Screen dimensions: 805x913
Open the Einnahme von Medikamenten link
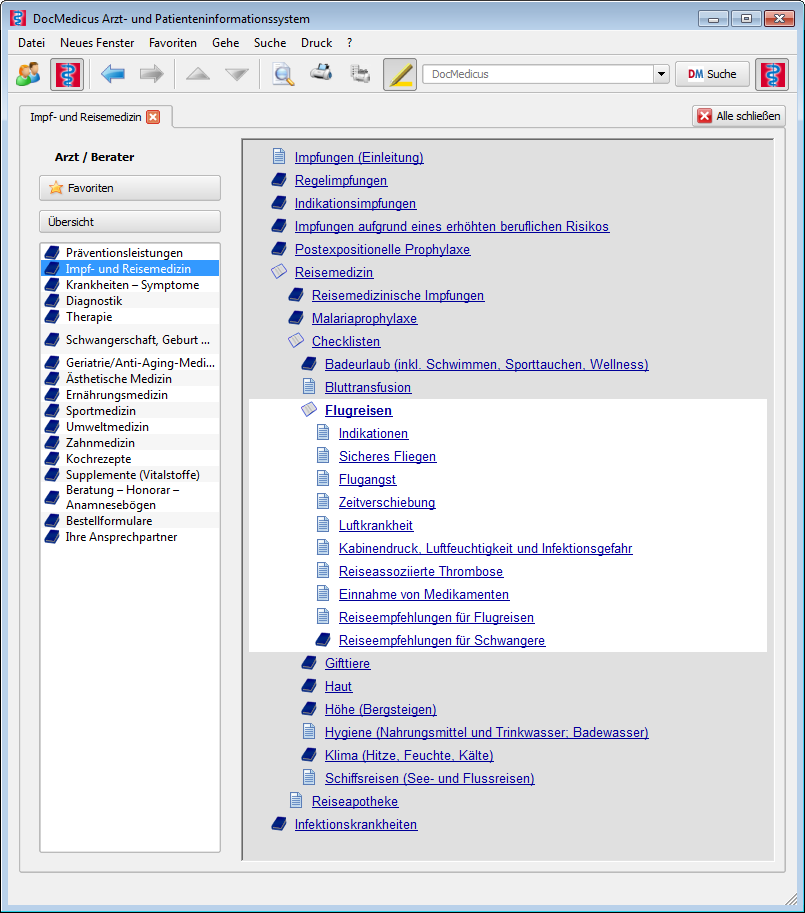[x=424, y=594]
